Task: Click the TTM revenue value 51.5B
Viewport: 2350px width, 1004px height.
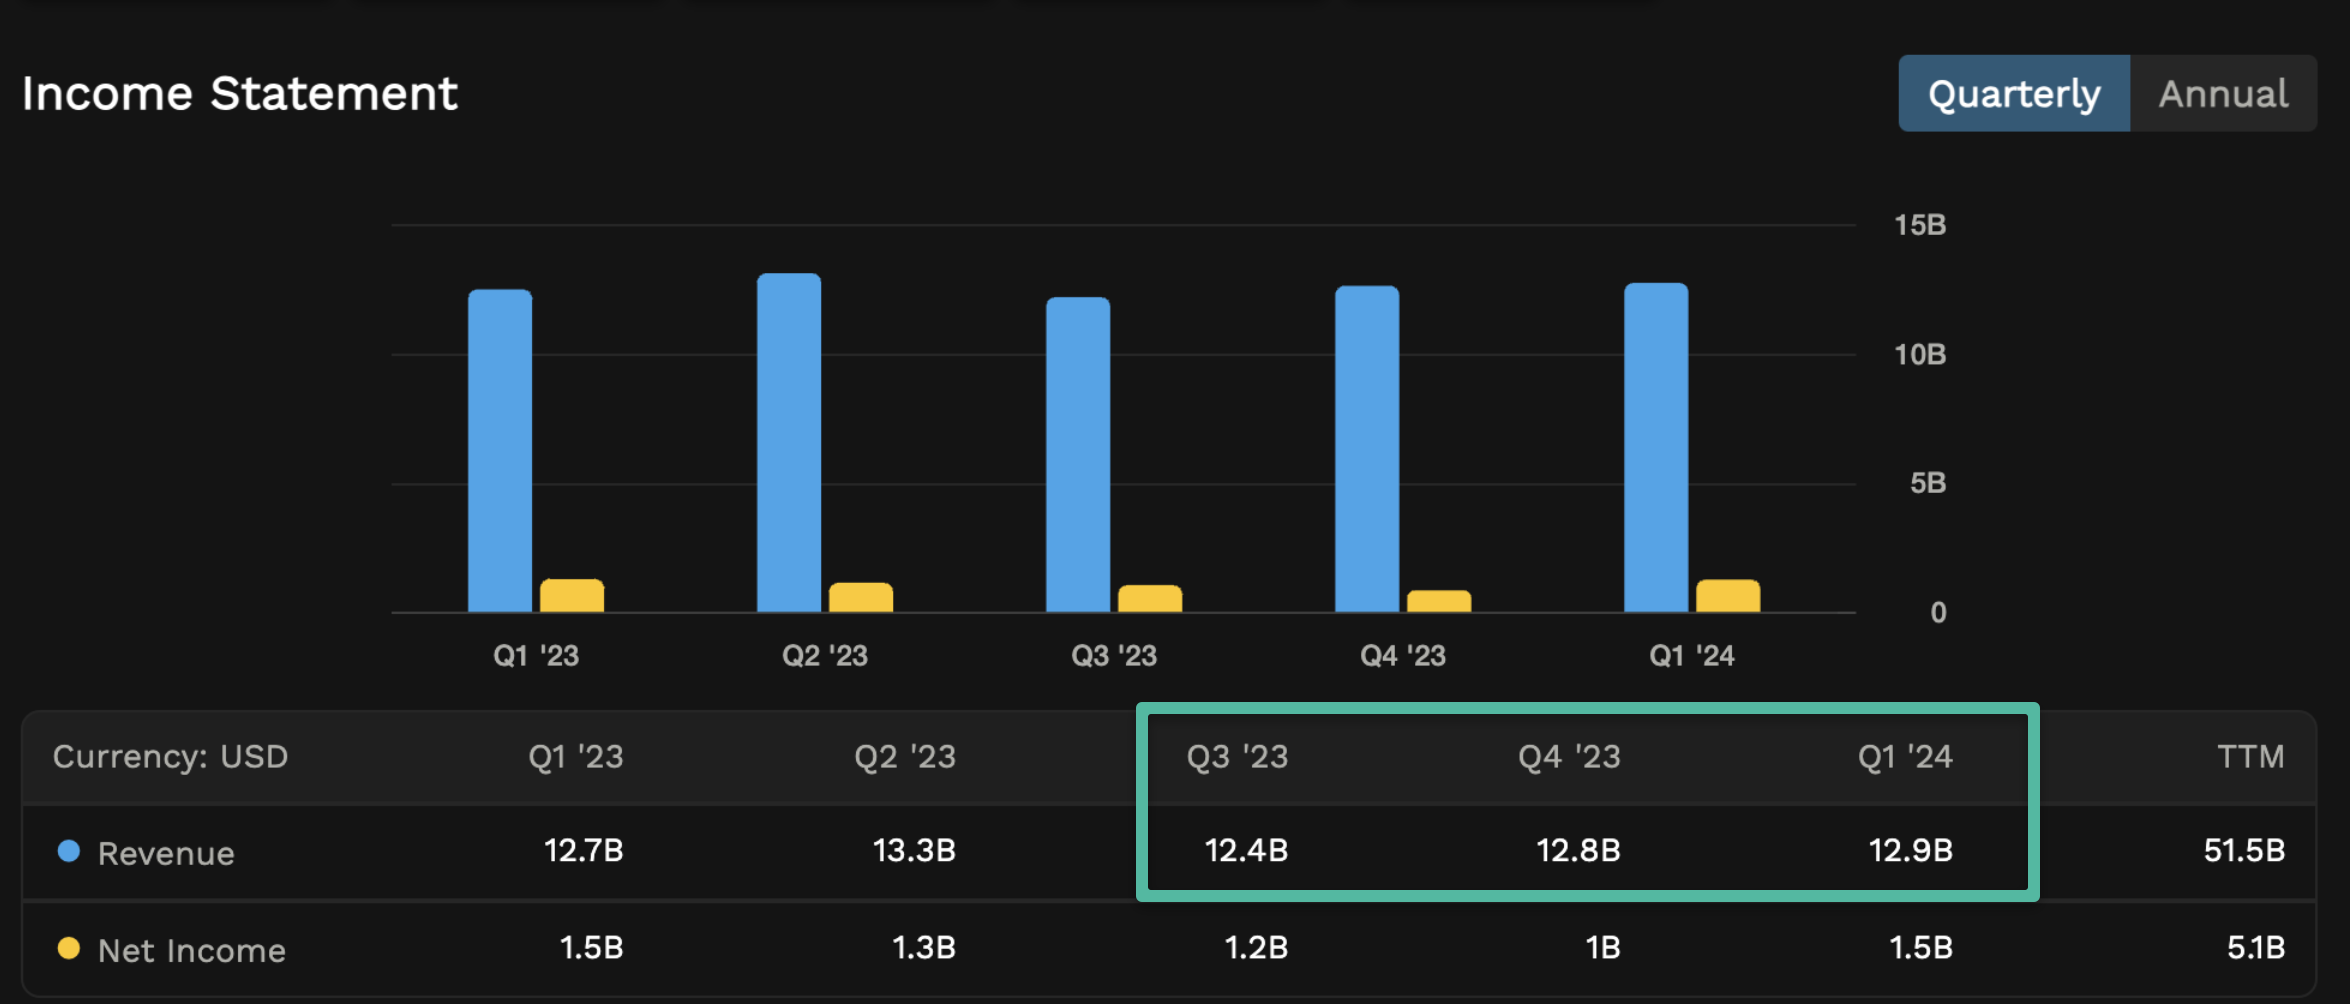Action: click(2243, 852)
